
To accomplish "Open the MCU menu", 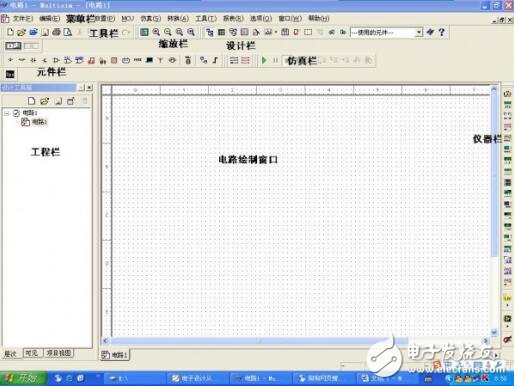I will coord(127,19).
